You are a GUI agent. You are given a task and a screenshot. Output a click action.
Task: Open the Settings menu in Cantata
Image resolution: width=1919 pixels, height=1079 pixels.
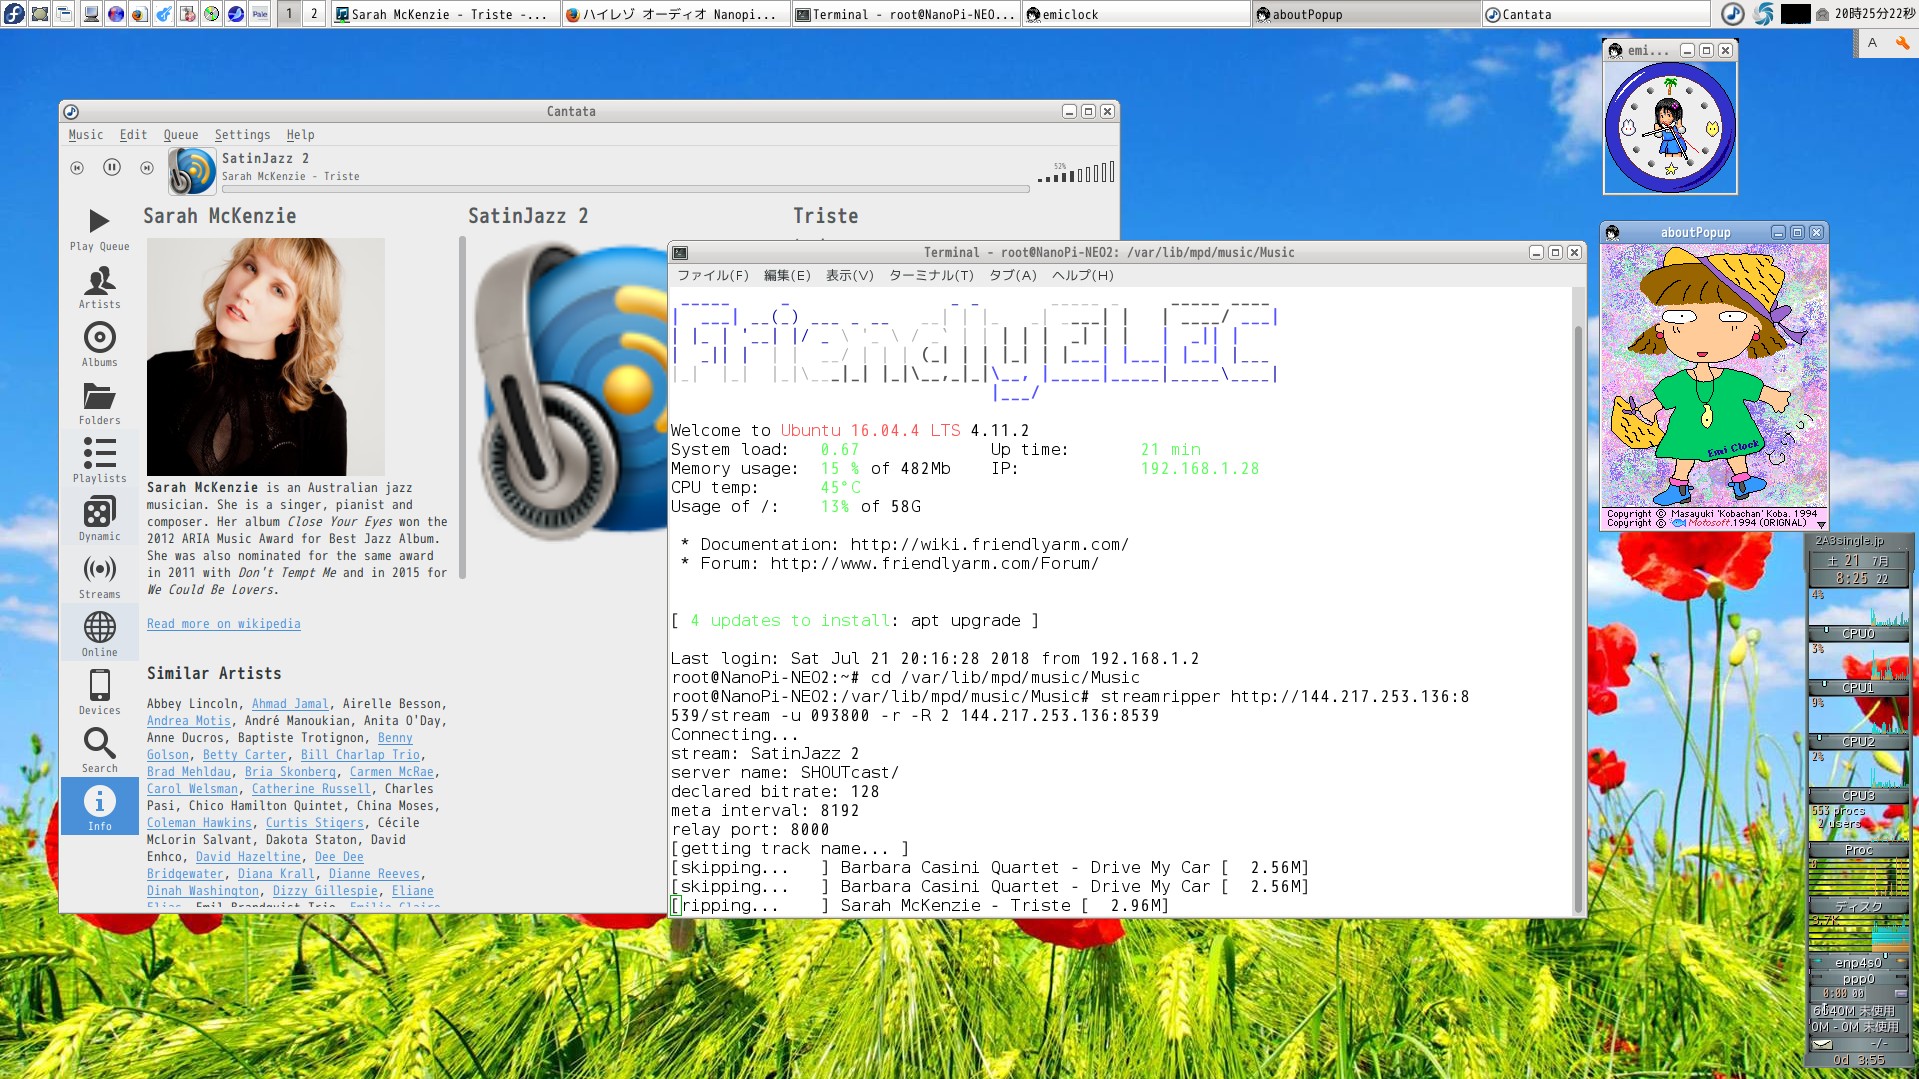242,135
